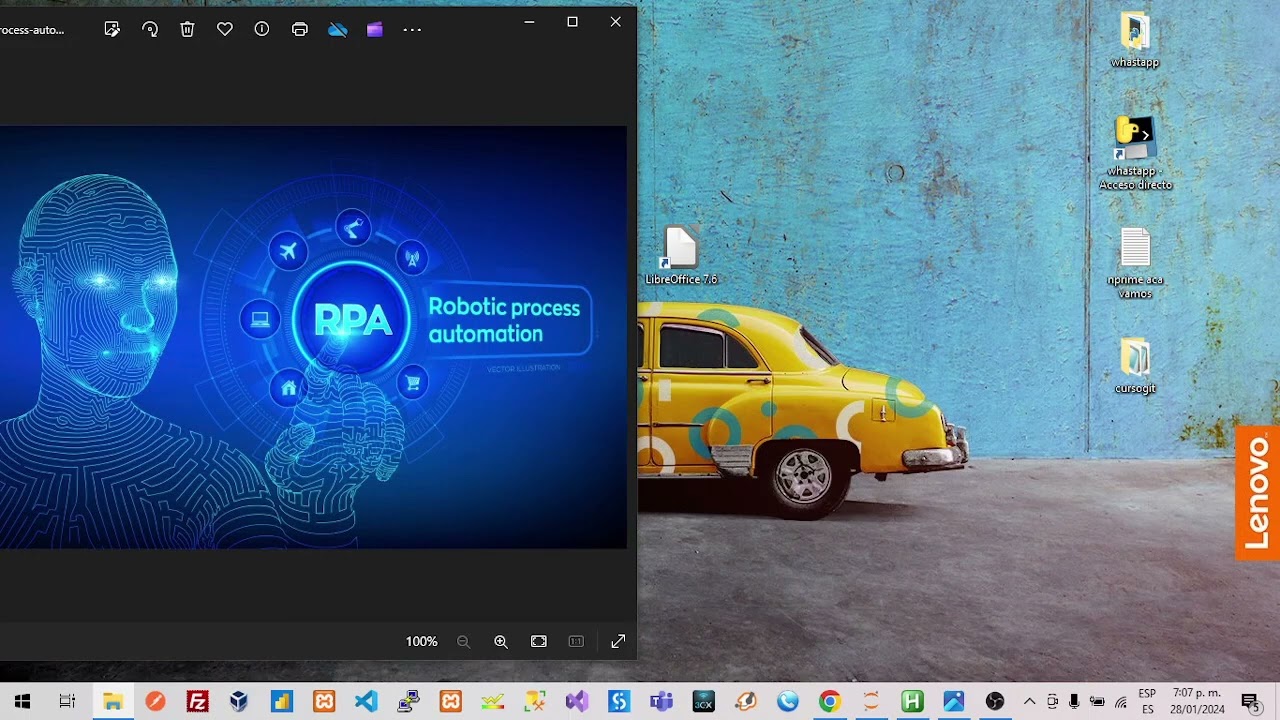This screenshot has height=720, width=1280.
Task: Open Clipchamp video editor icon
Action: [375, 30]
